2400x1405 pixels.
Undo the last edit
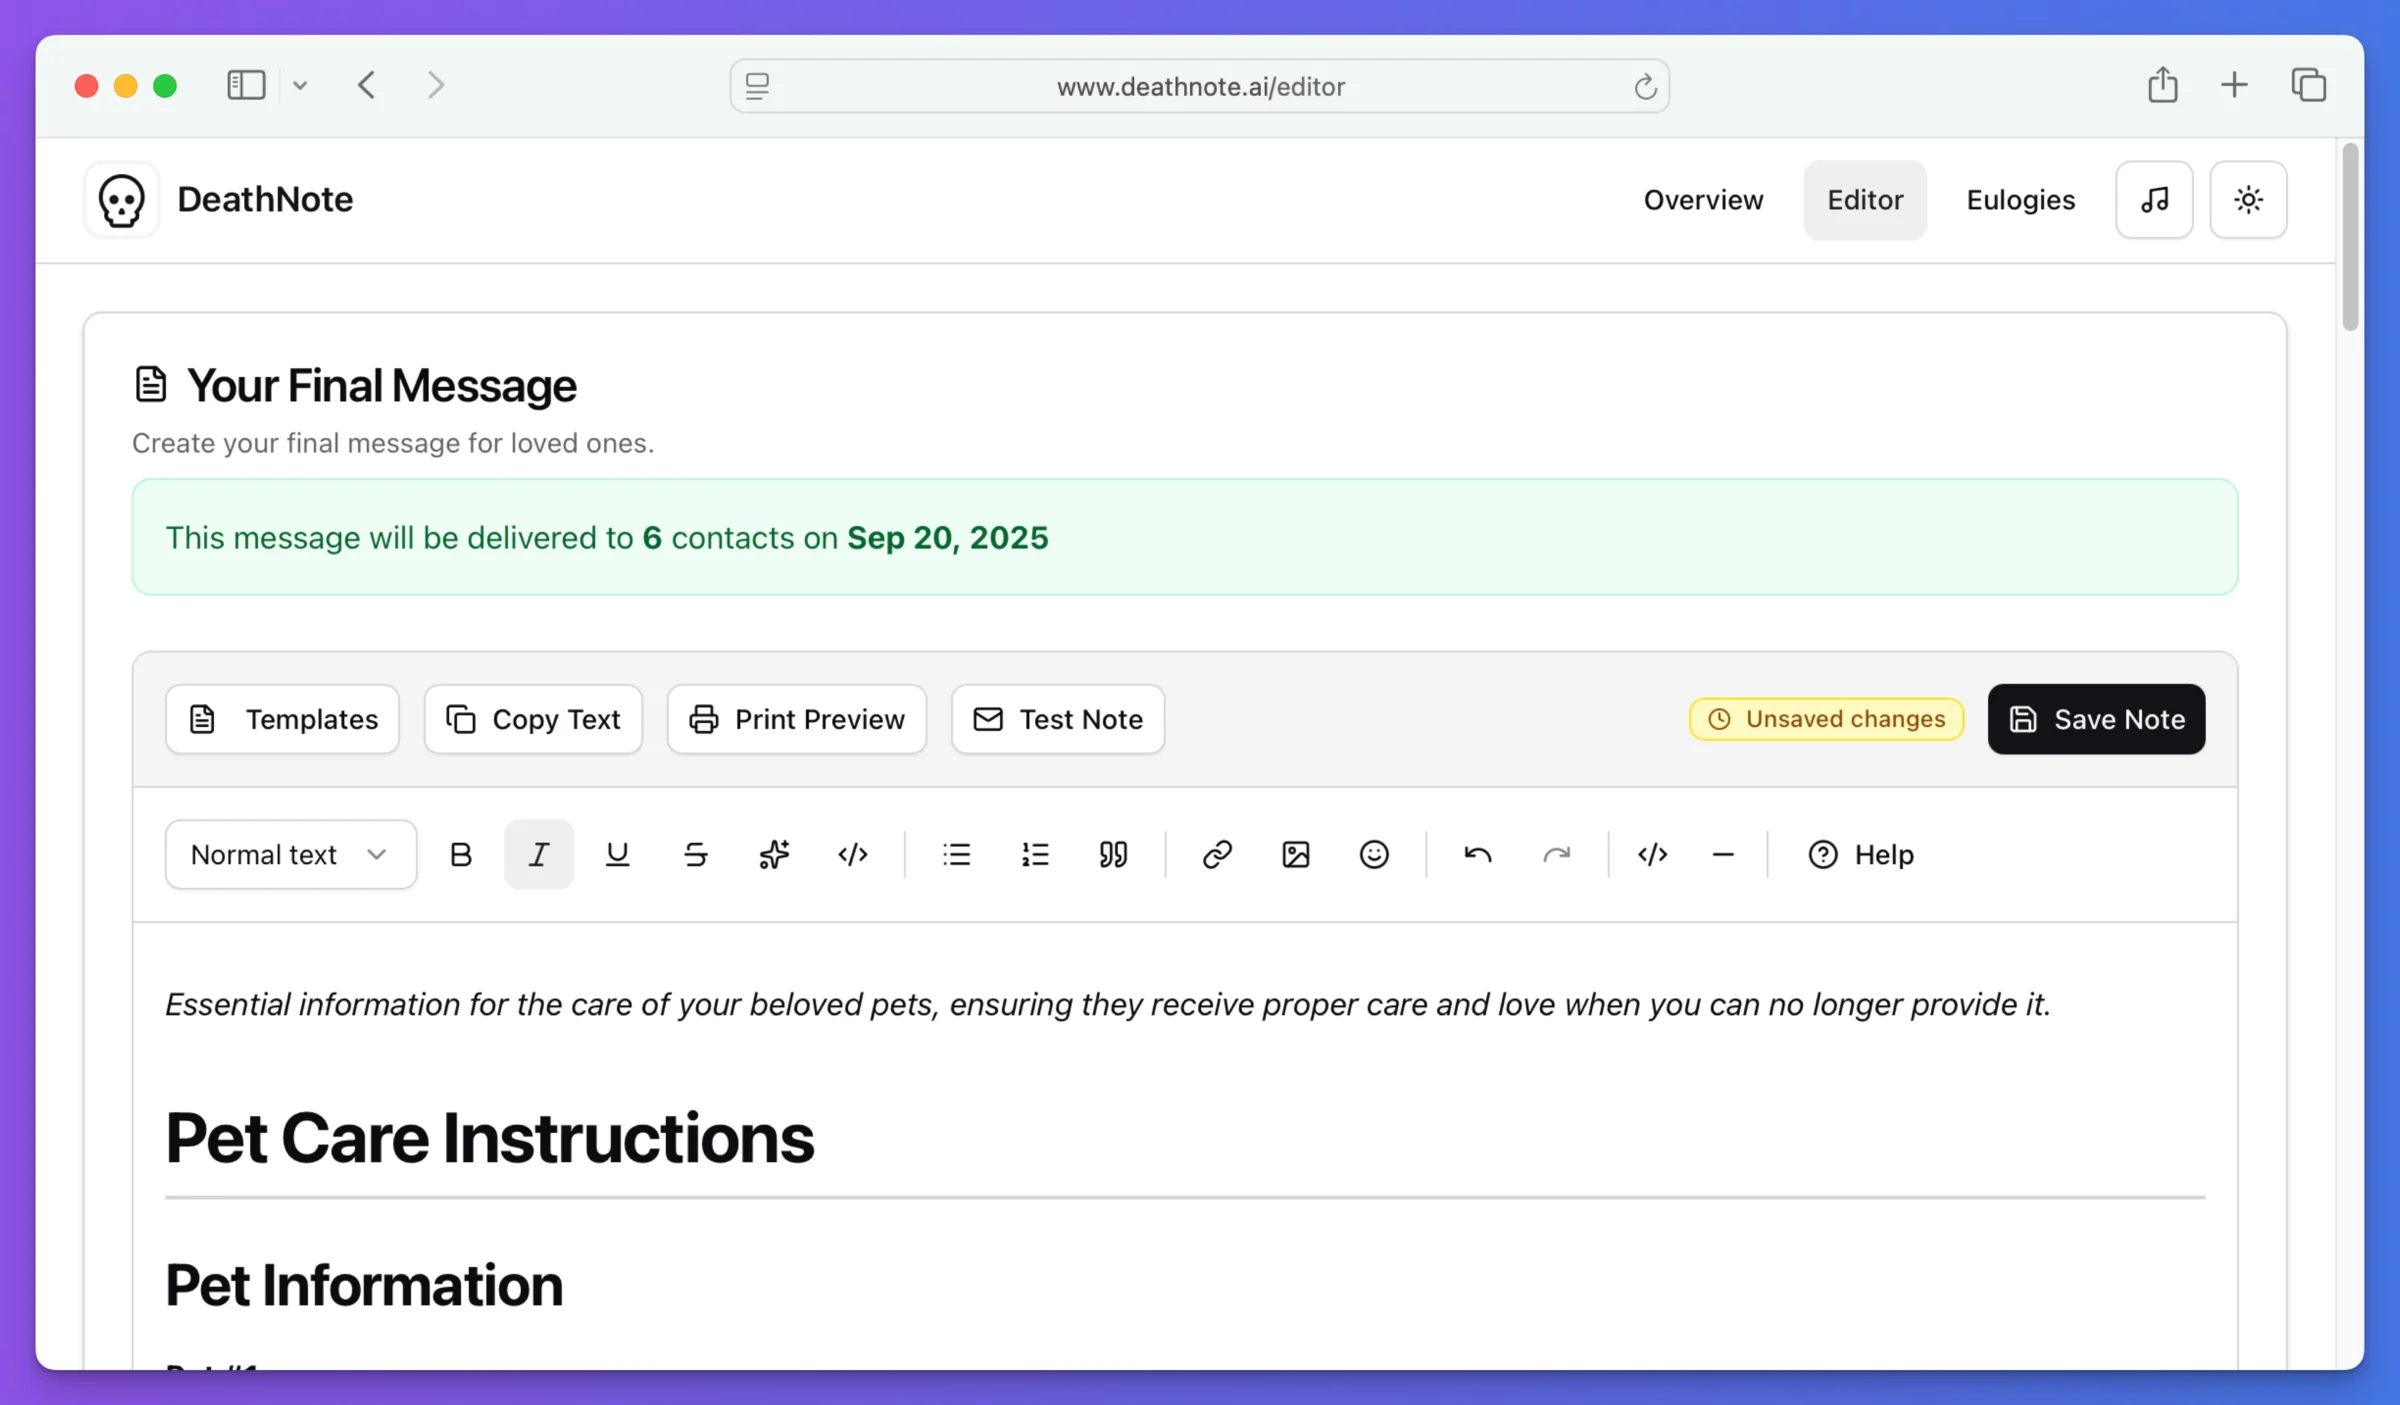click(1478, 854)
